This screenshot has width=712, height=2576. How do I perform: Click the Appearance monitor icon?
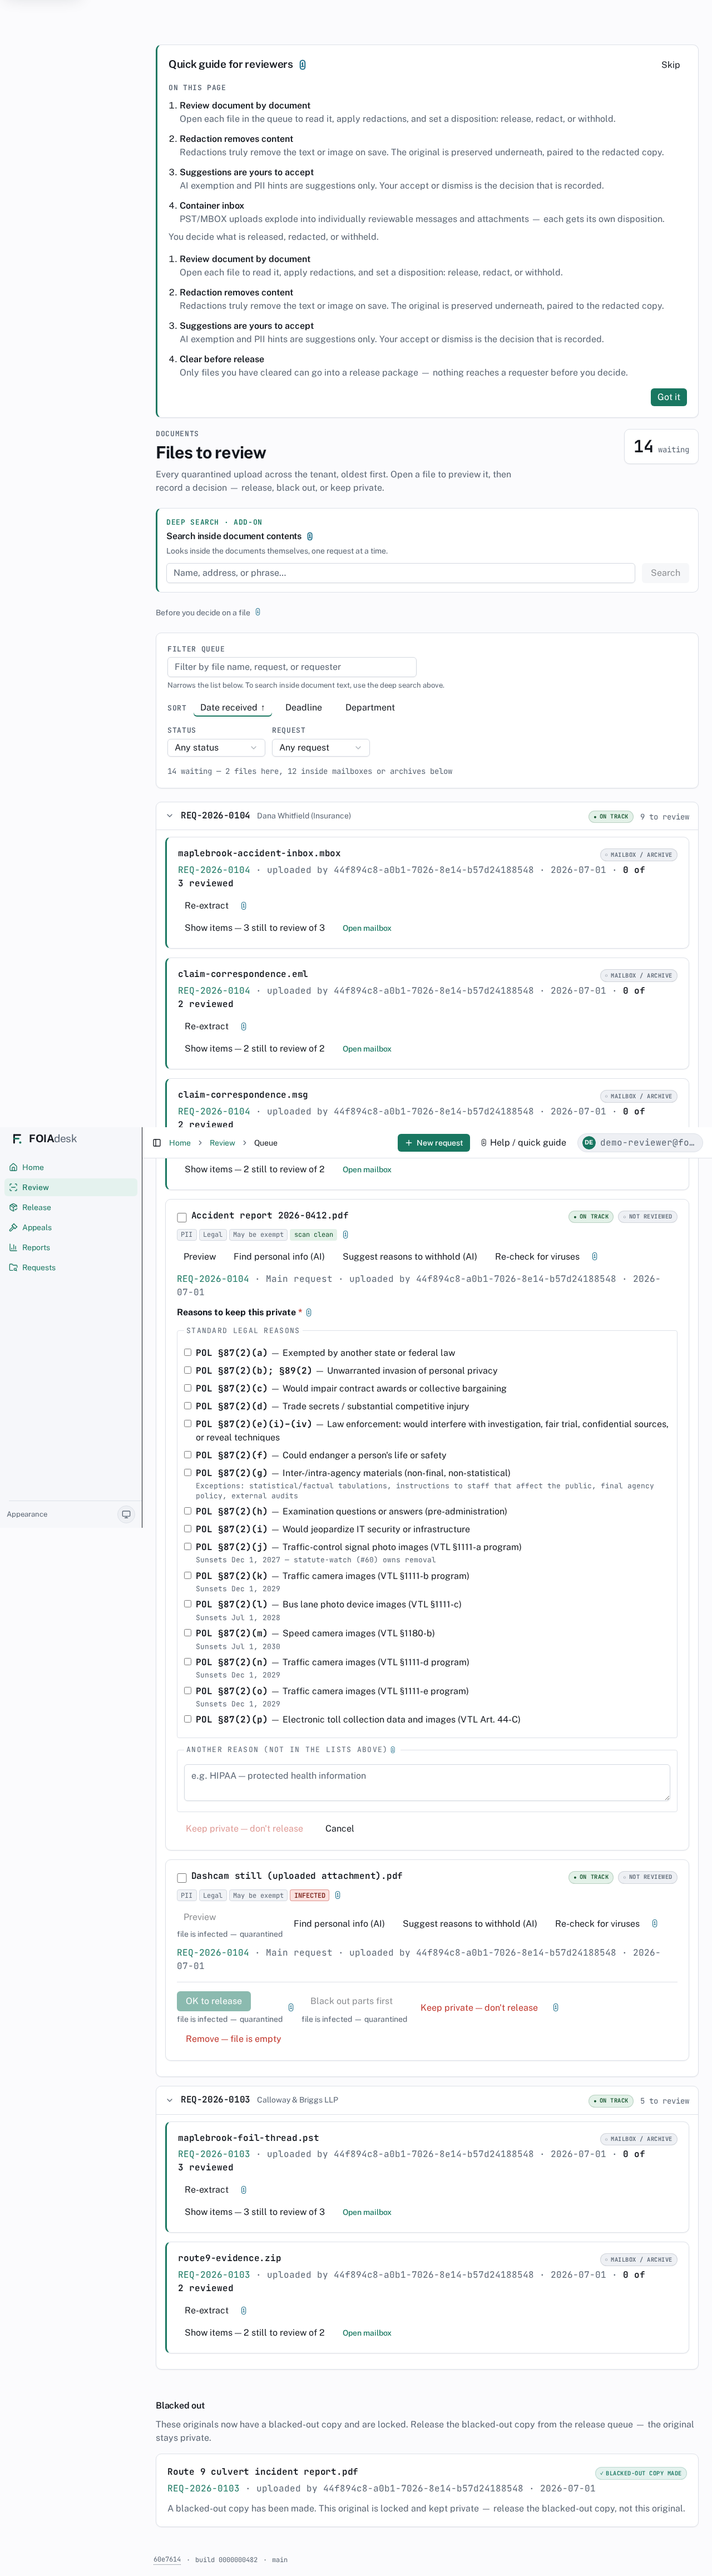[x=126, y=1514]
